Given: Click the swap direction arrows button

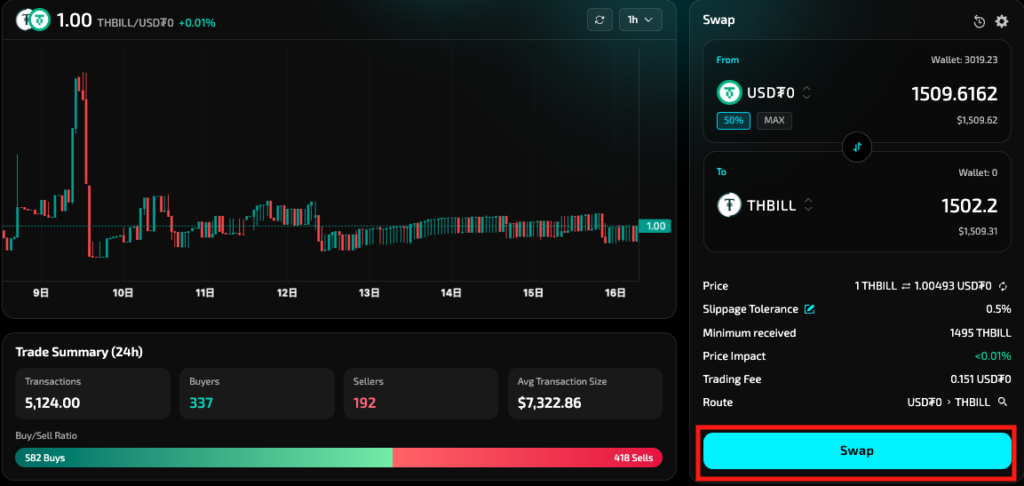Looking at the screenshot, I should [x=857, y=147].
